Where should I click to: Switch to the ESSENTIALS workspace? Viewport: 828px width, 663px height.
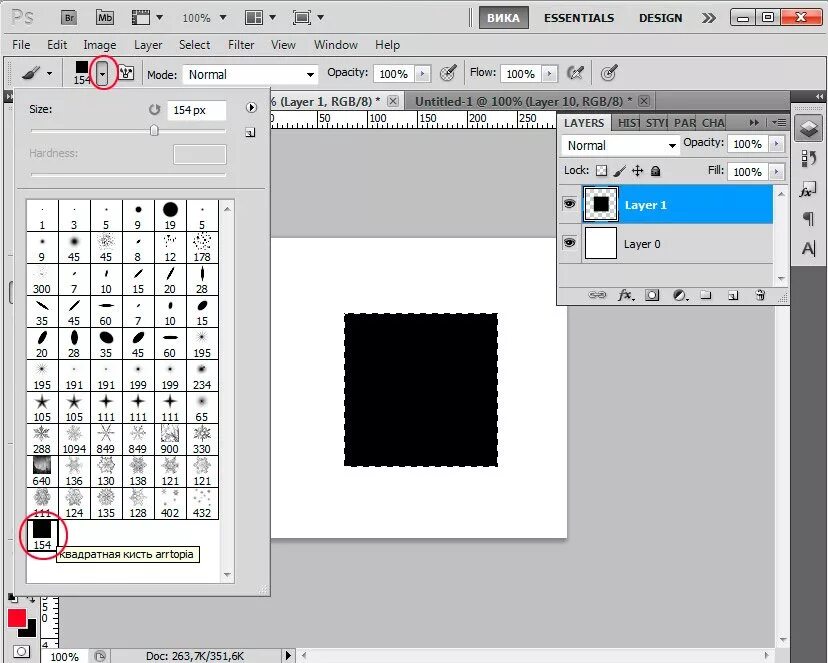pyautogui.click(x=579, y=18)
